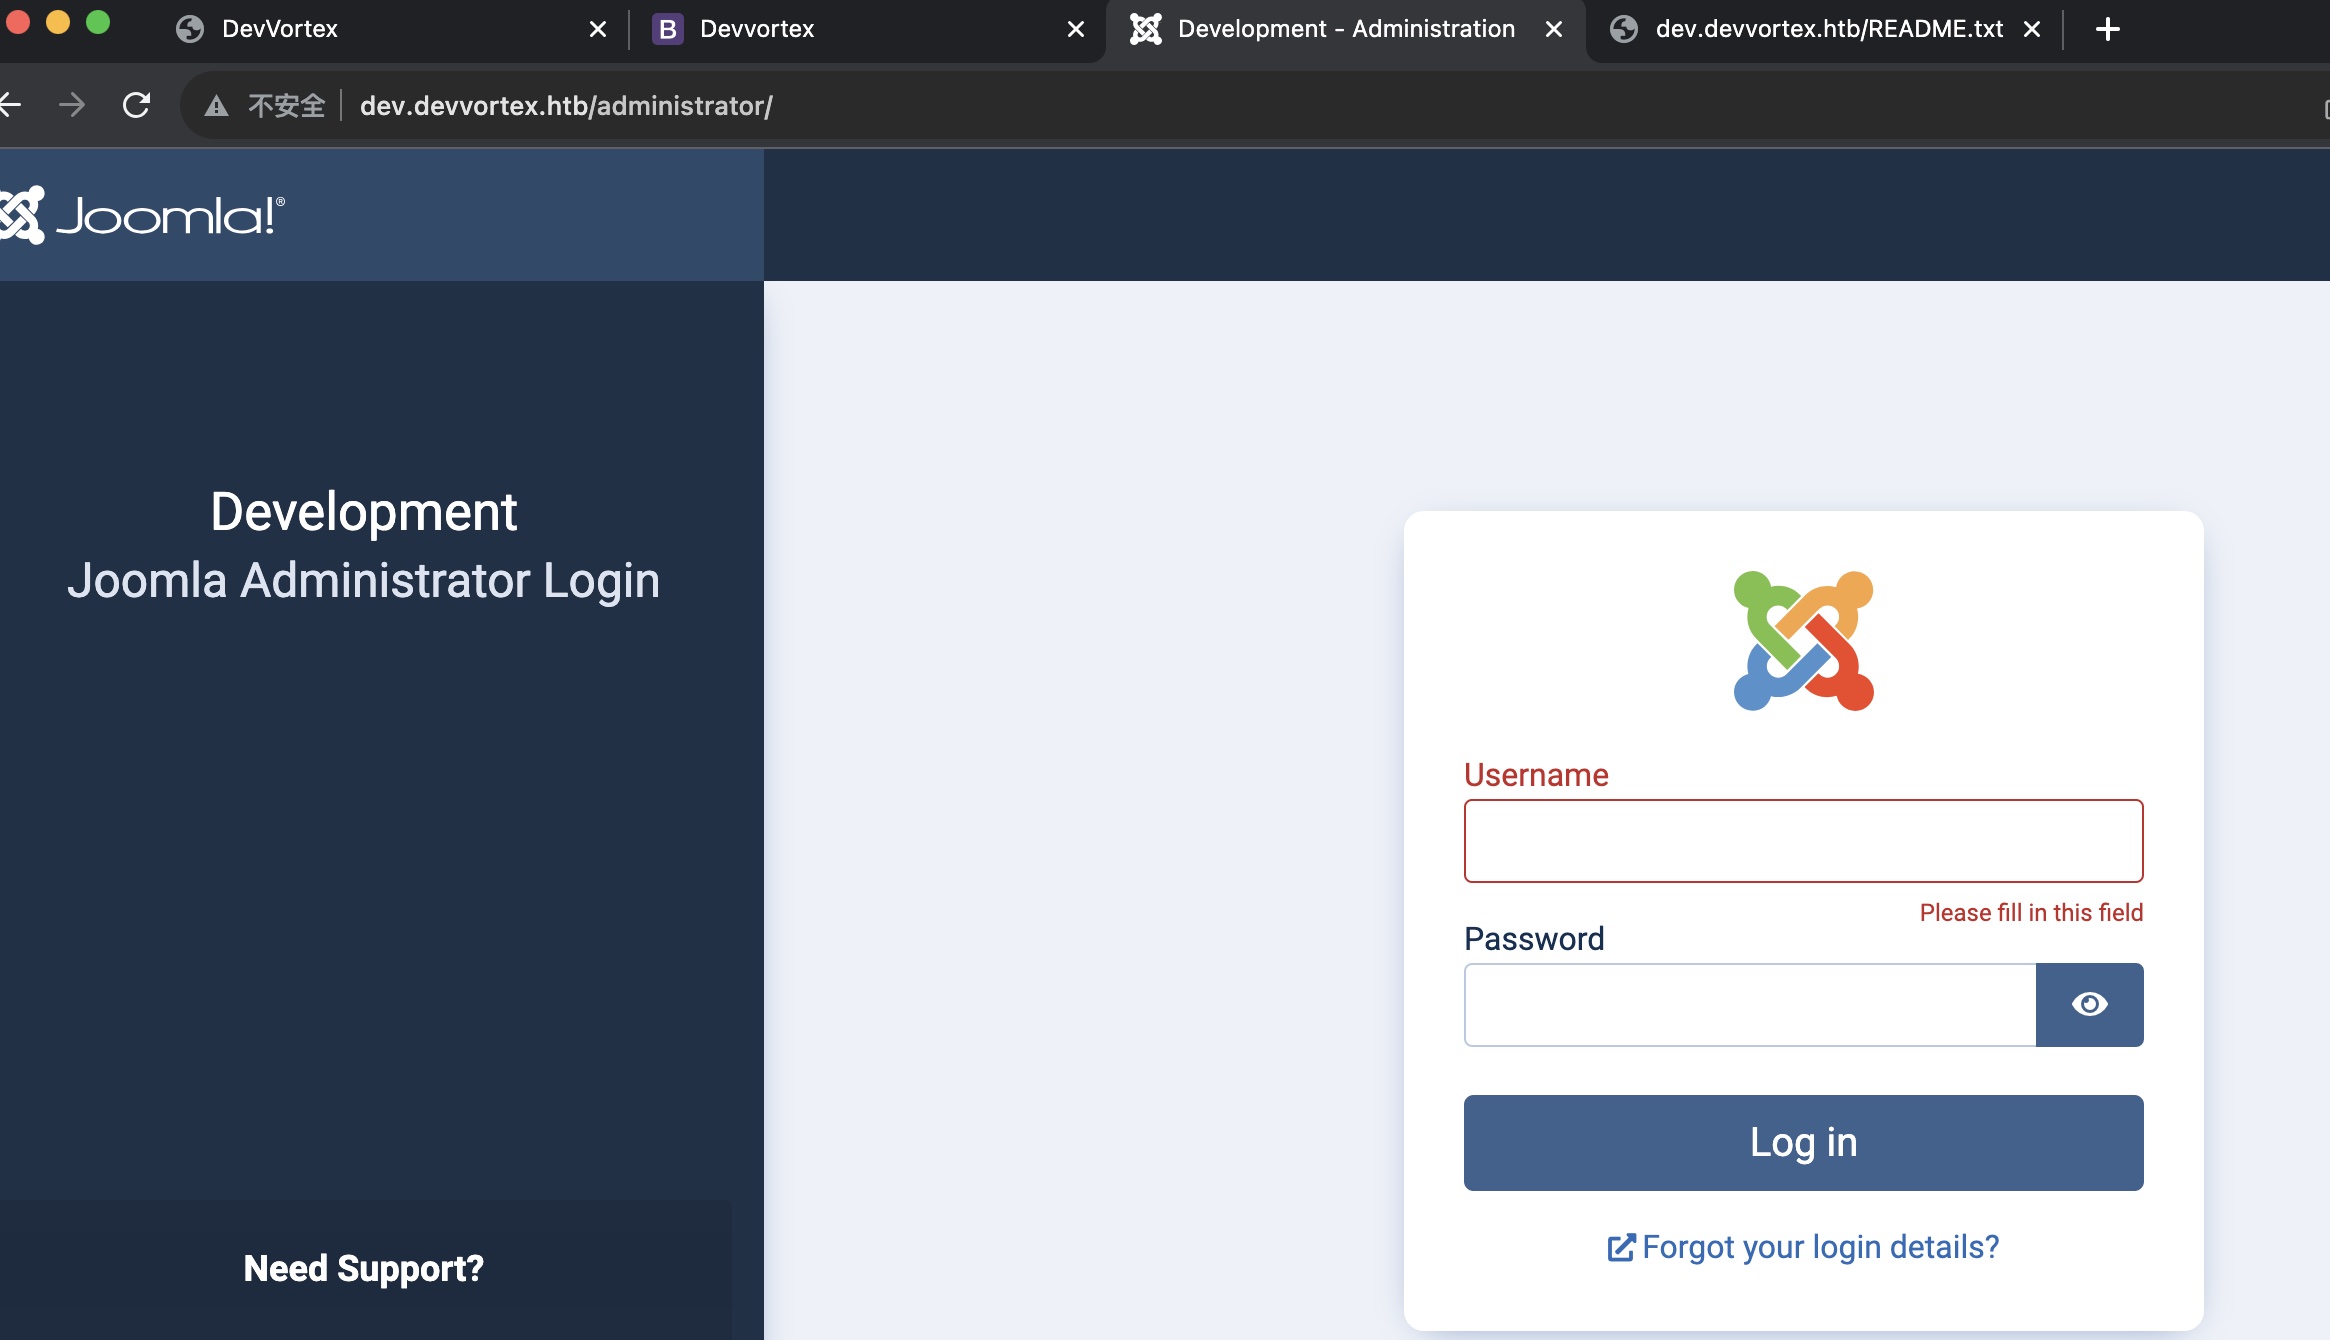Close the README.txt tab
Viewport: 2330px width, 1340px height.
[2031, 29]
